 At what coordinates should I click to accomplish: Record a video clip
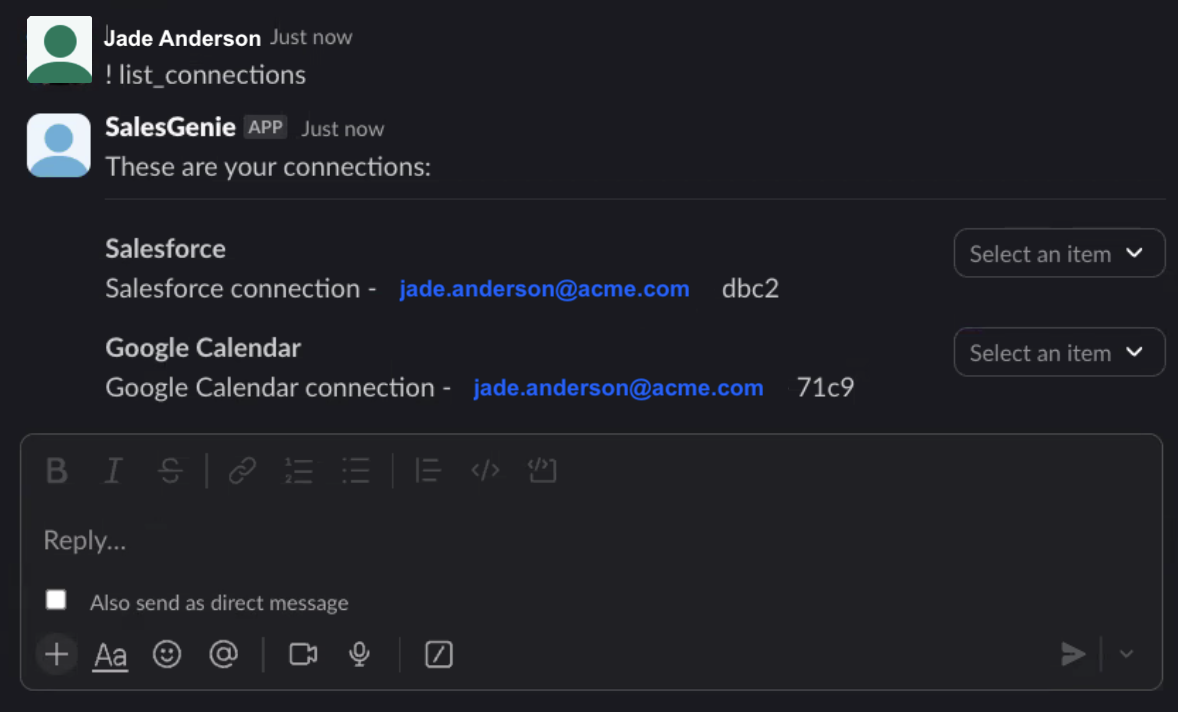click(x=303, y=654)
